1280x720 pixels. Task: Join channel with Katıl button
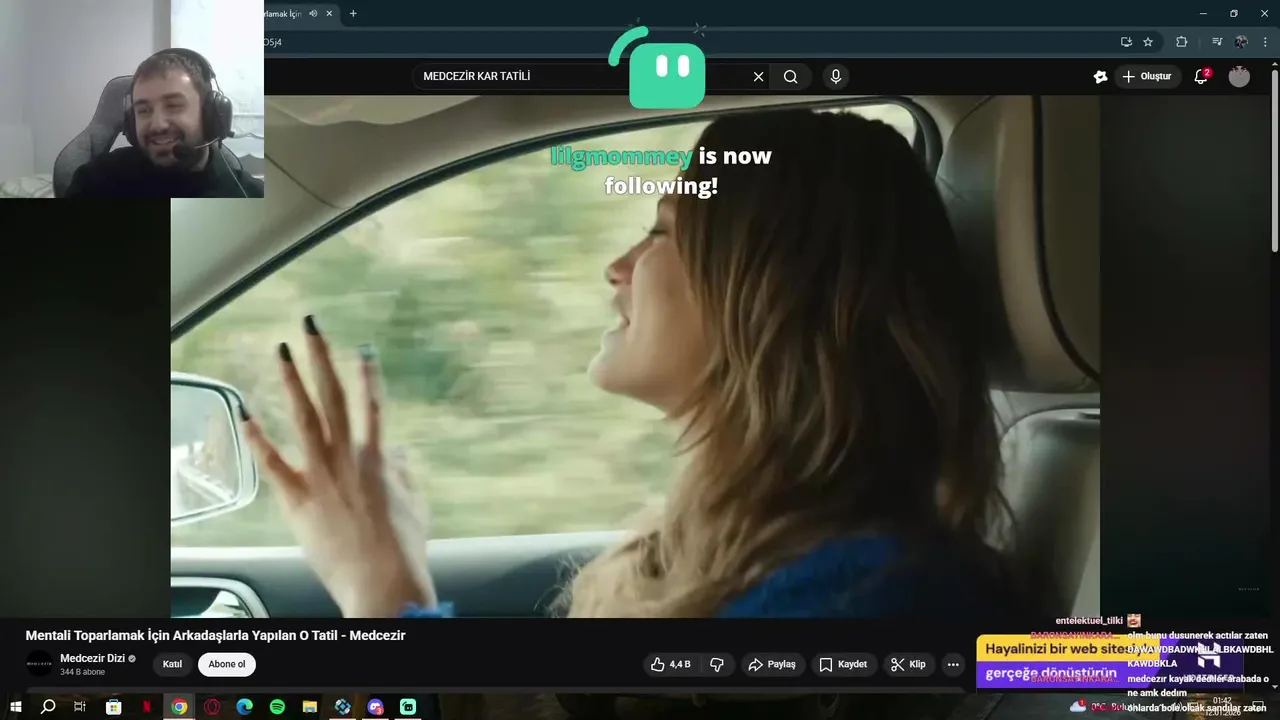tap(172, 664)
